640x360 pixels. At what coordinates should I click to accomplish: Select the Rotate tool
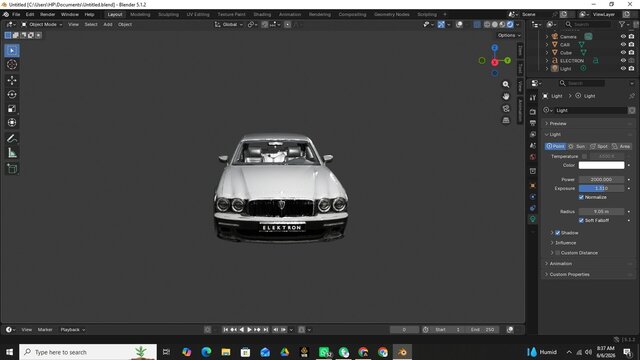[x=12, y=94]
